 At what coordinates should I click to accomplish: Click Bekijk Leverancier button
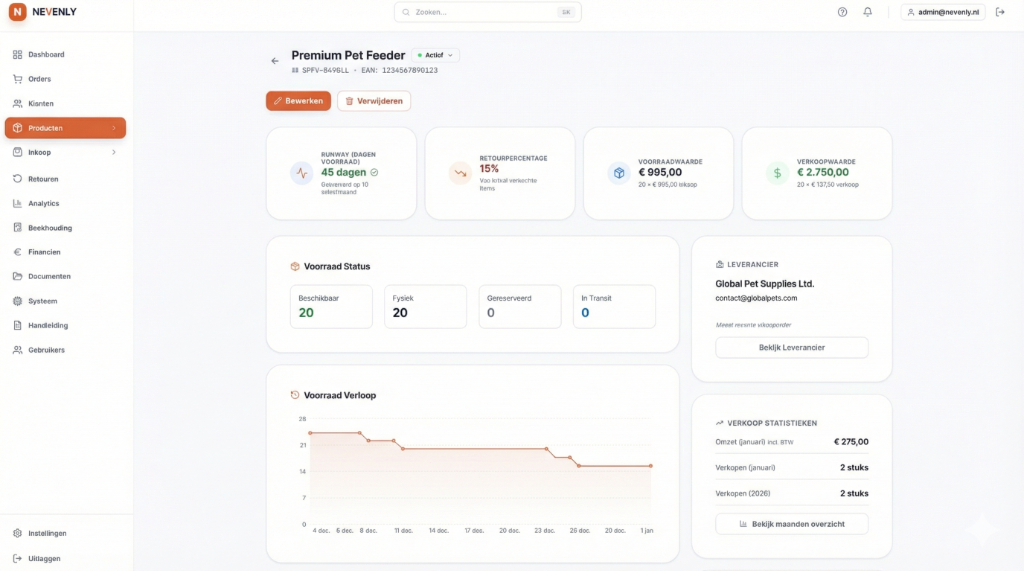pyautogui.click(x=792, y=348)
